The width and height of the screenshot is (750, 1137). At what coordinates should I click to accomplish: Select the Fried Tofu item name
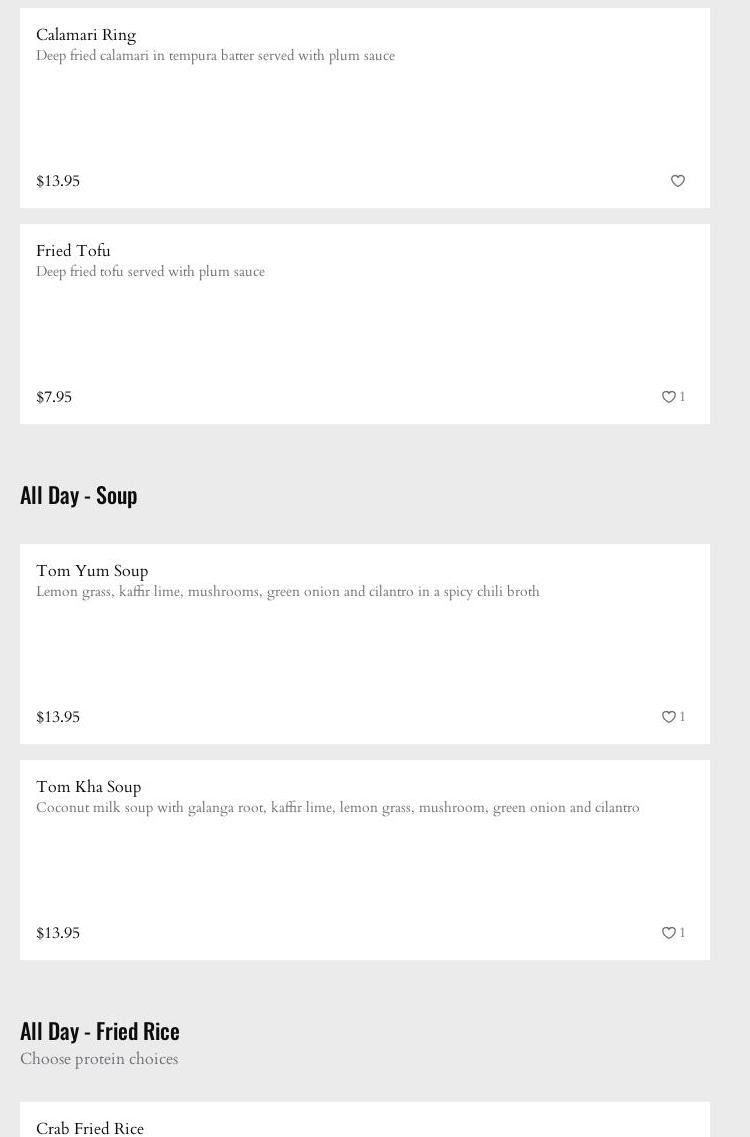click(x=73, y=251)
